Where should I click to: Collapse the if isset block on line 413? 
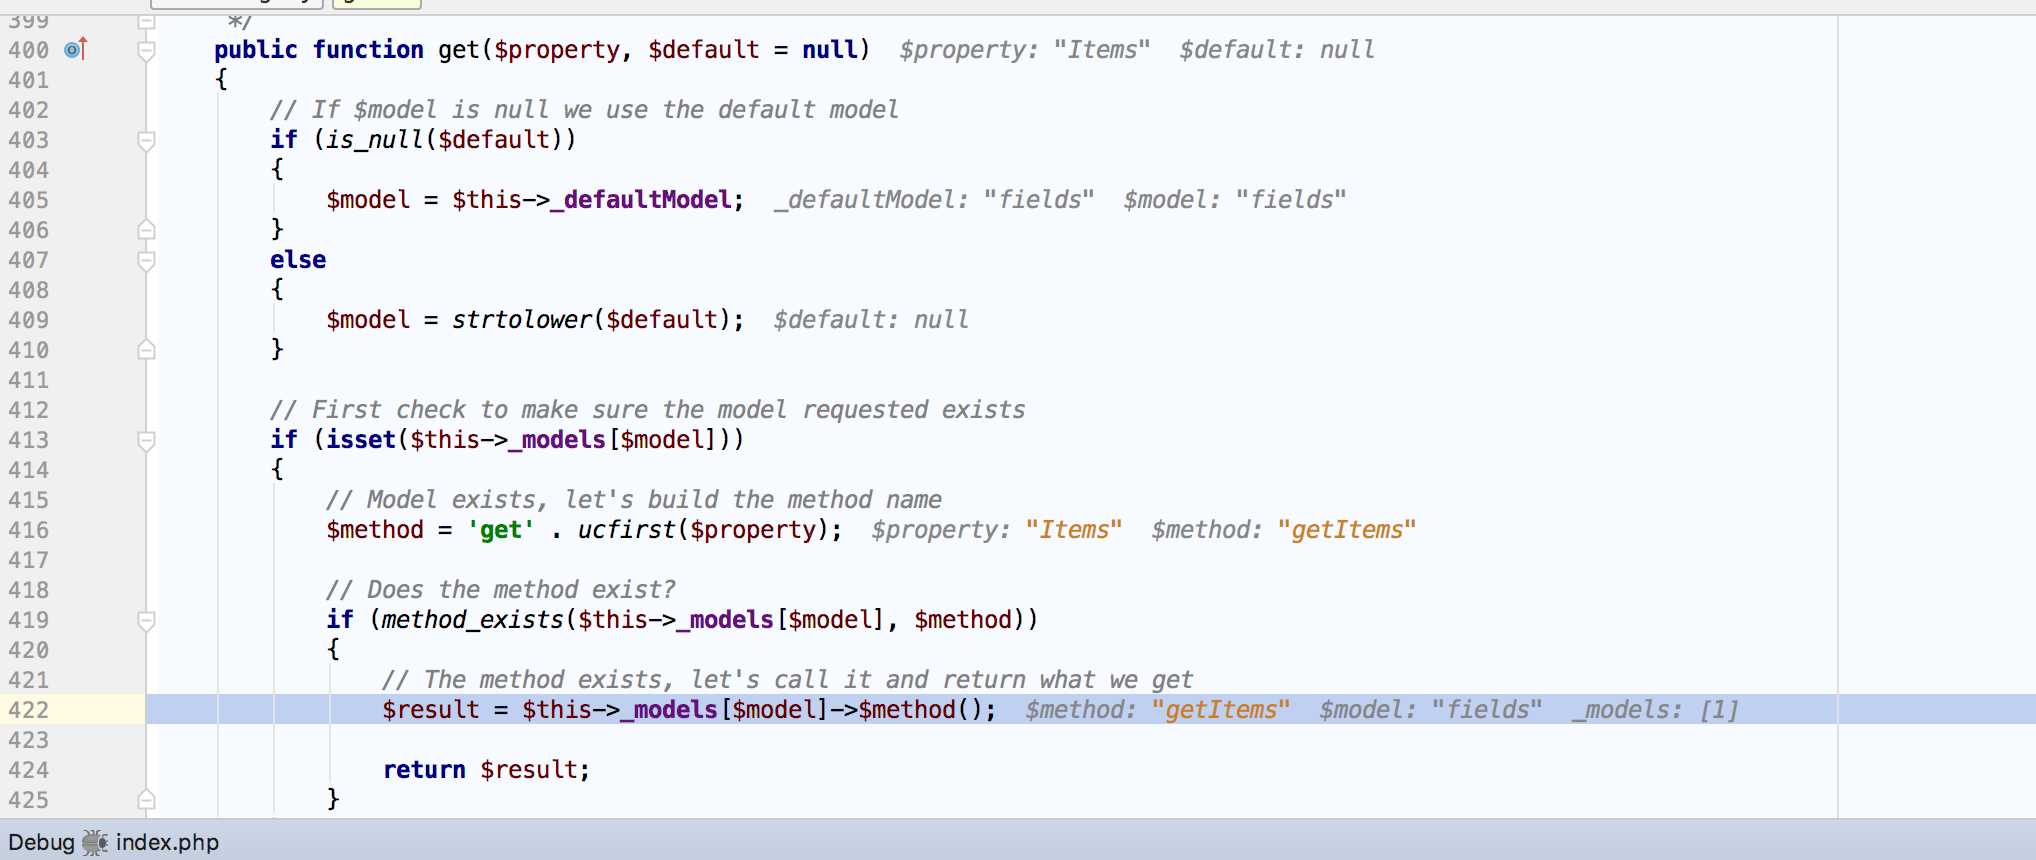click(146, 440)
